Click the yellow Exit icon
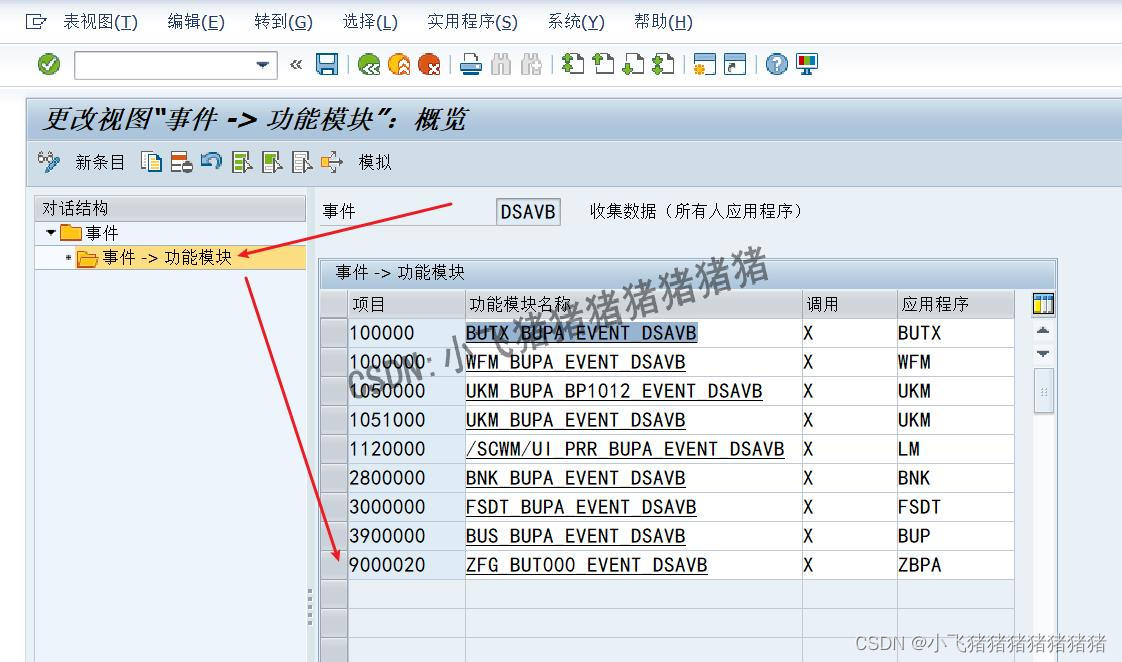1122x662 pixels. [x=399, y=65]
